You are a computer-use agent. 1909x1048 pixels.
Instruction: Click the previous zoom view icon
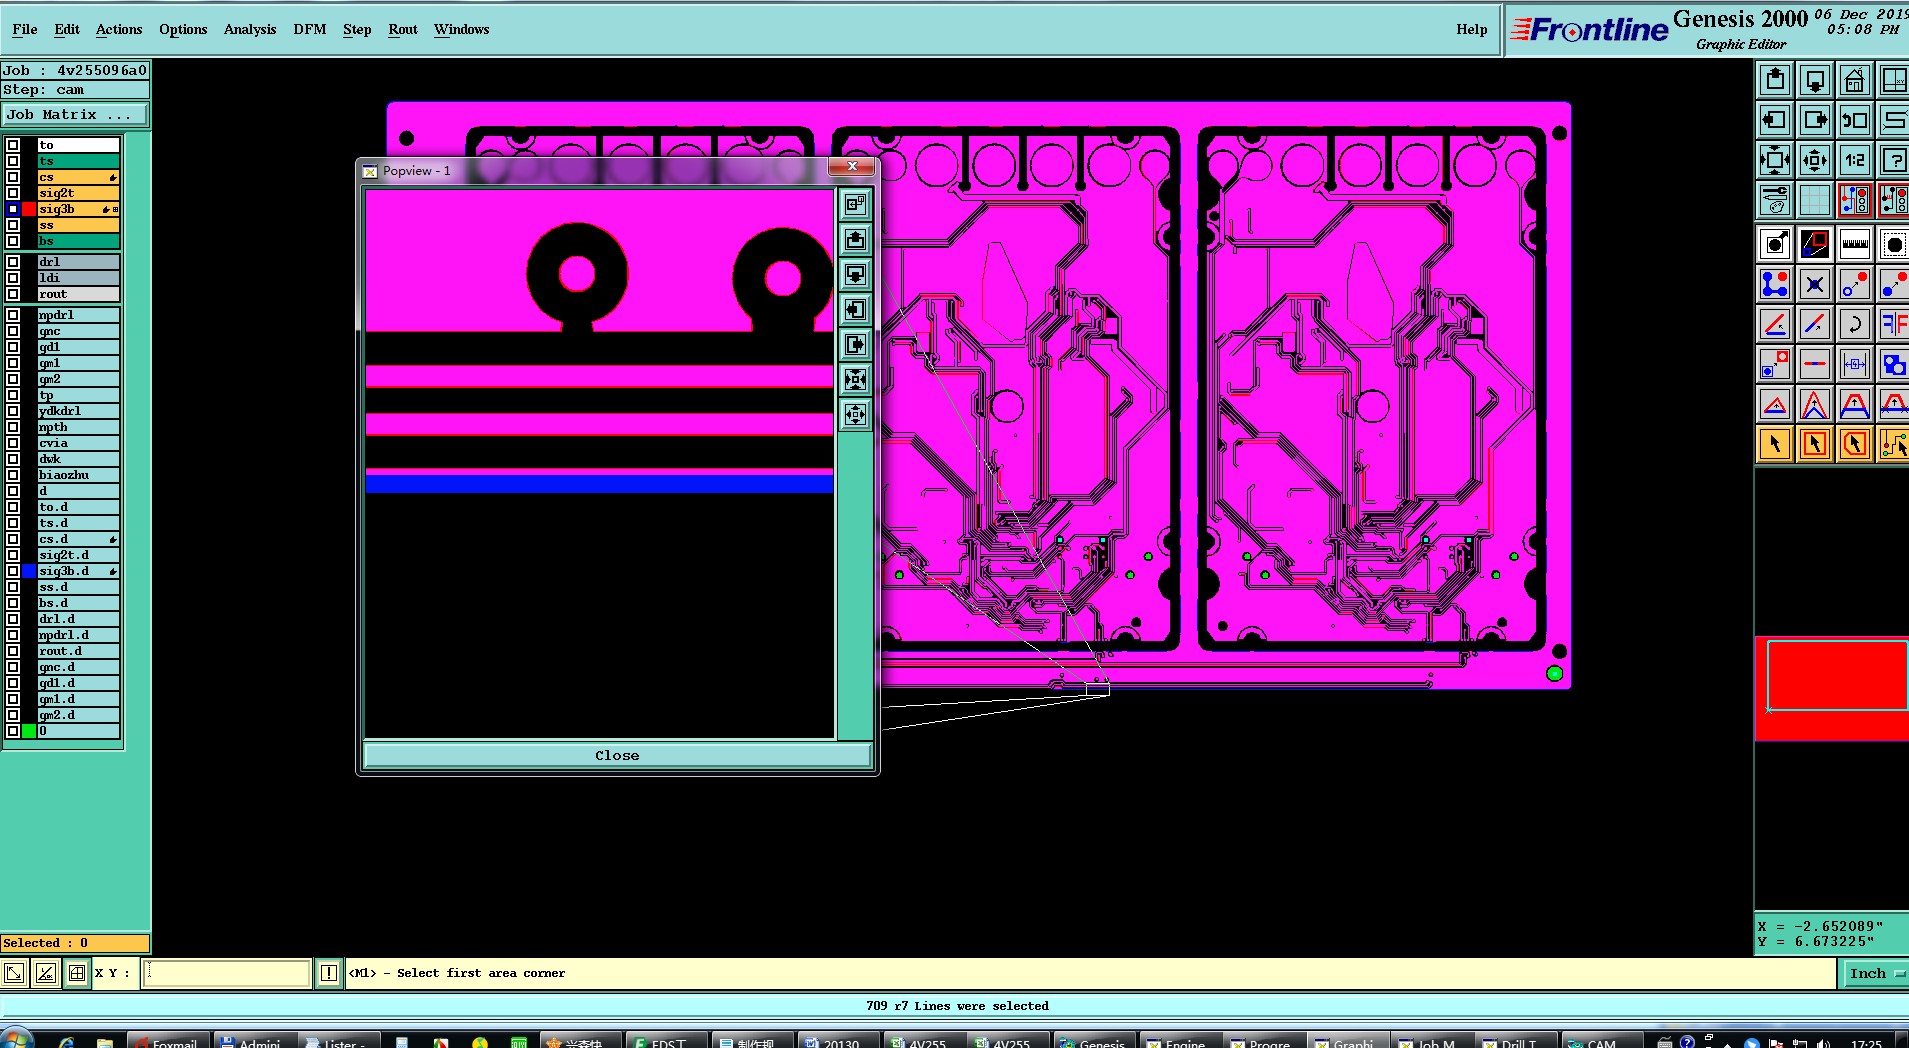point(1855,120)
